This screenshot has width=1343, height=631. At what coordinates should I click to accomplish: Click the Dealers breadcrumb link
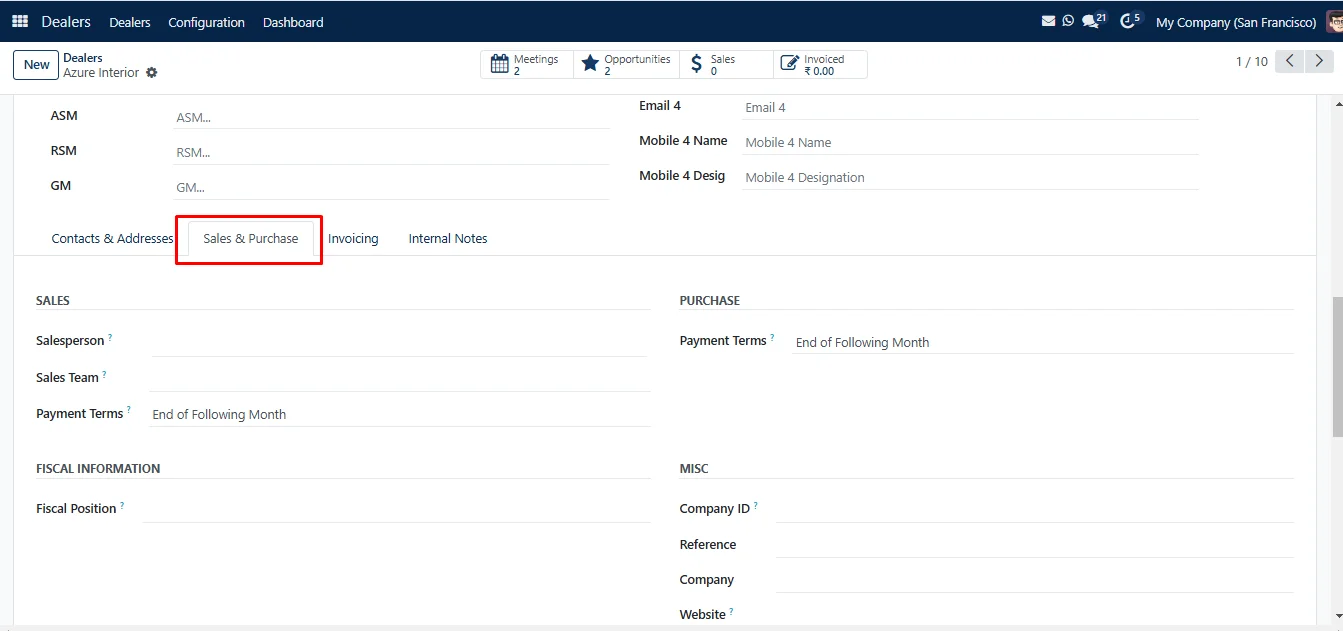pyautogui.click(x=83, y=58)
